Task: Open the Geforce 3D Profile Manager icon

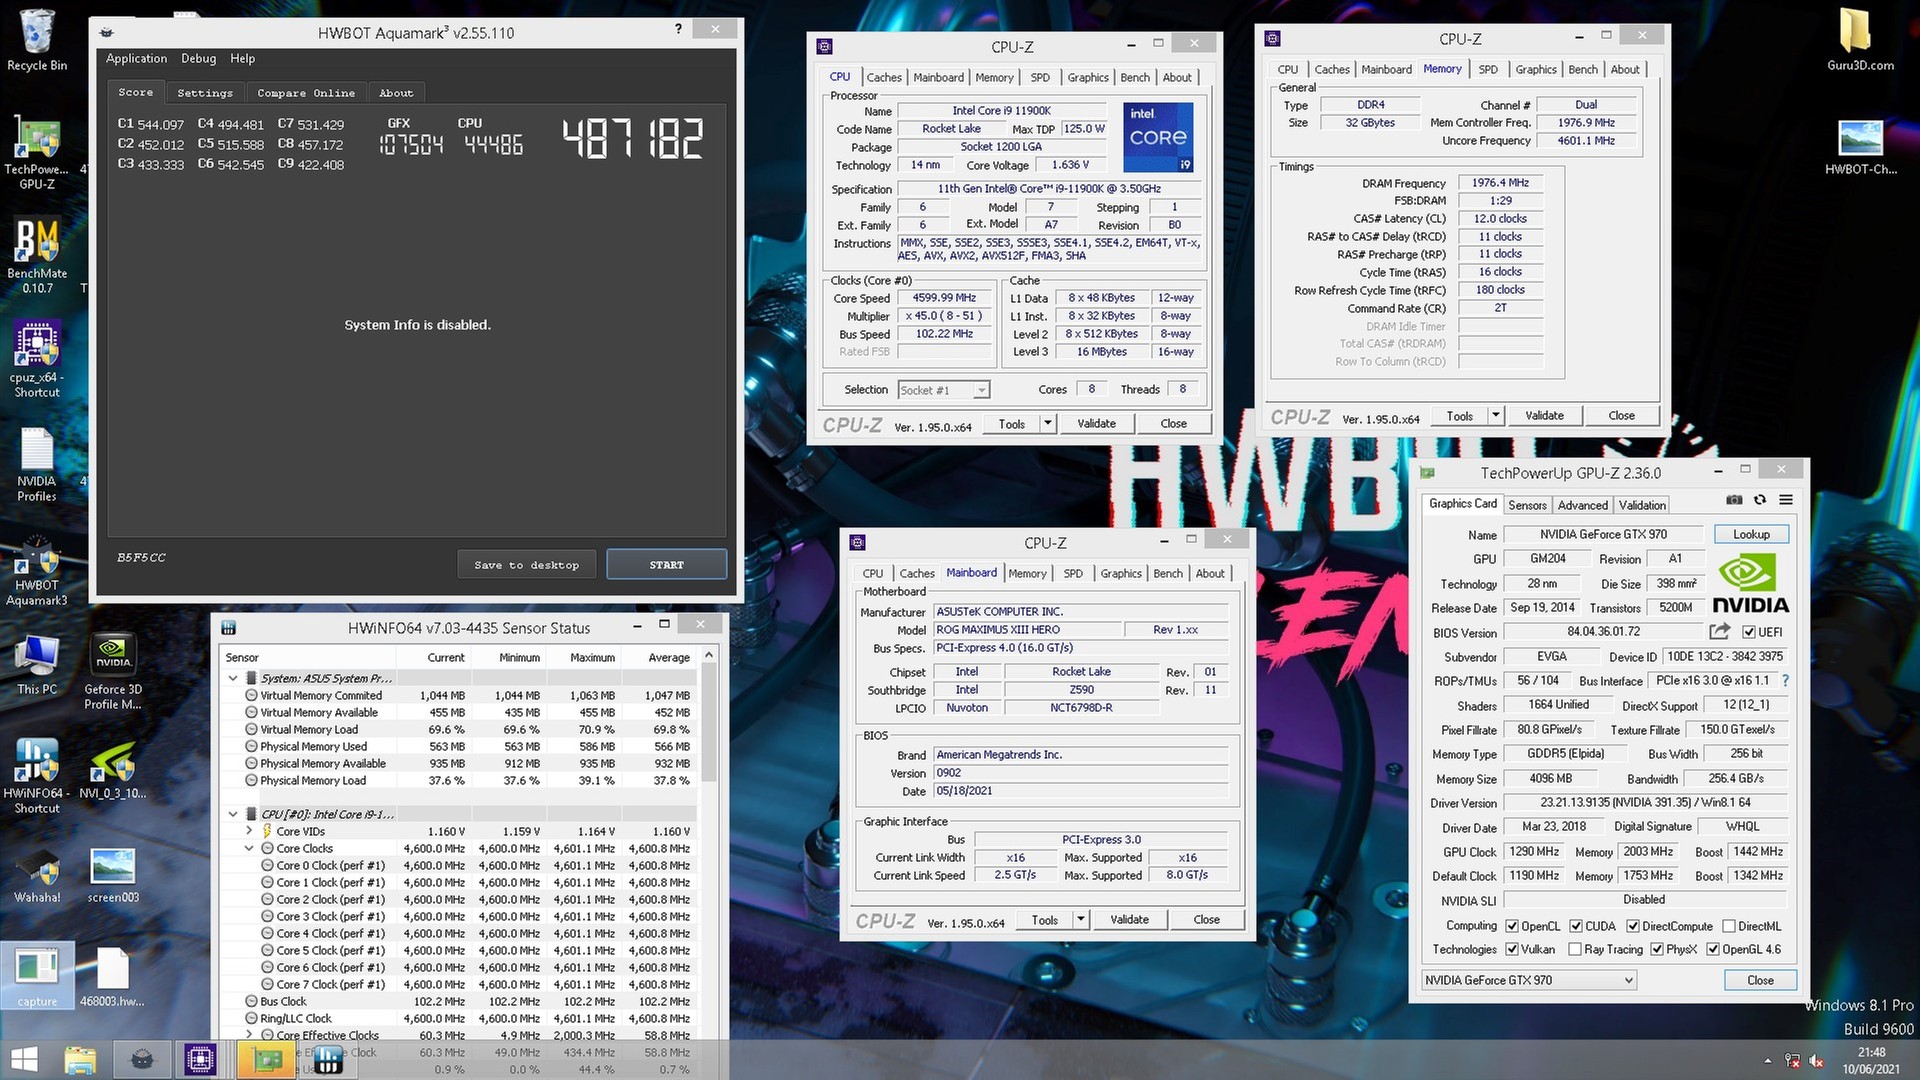Action: pyautogui.click(x=113, y=672)
